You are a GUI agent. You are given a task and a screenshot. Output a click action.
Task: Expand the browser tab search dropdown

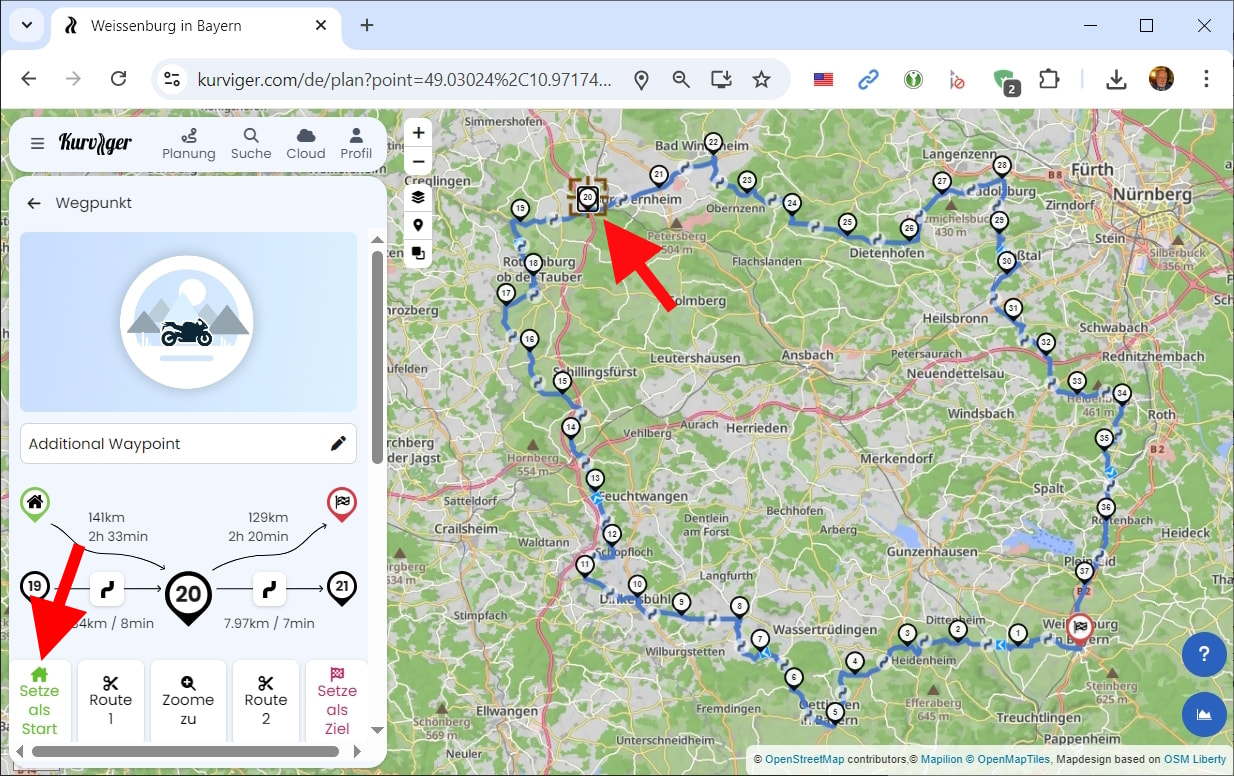coord(26,25)
